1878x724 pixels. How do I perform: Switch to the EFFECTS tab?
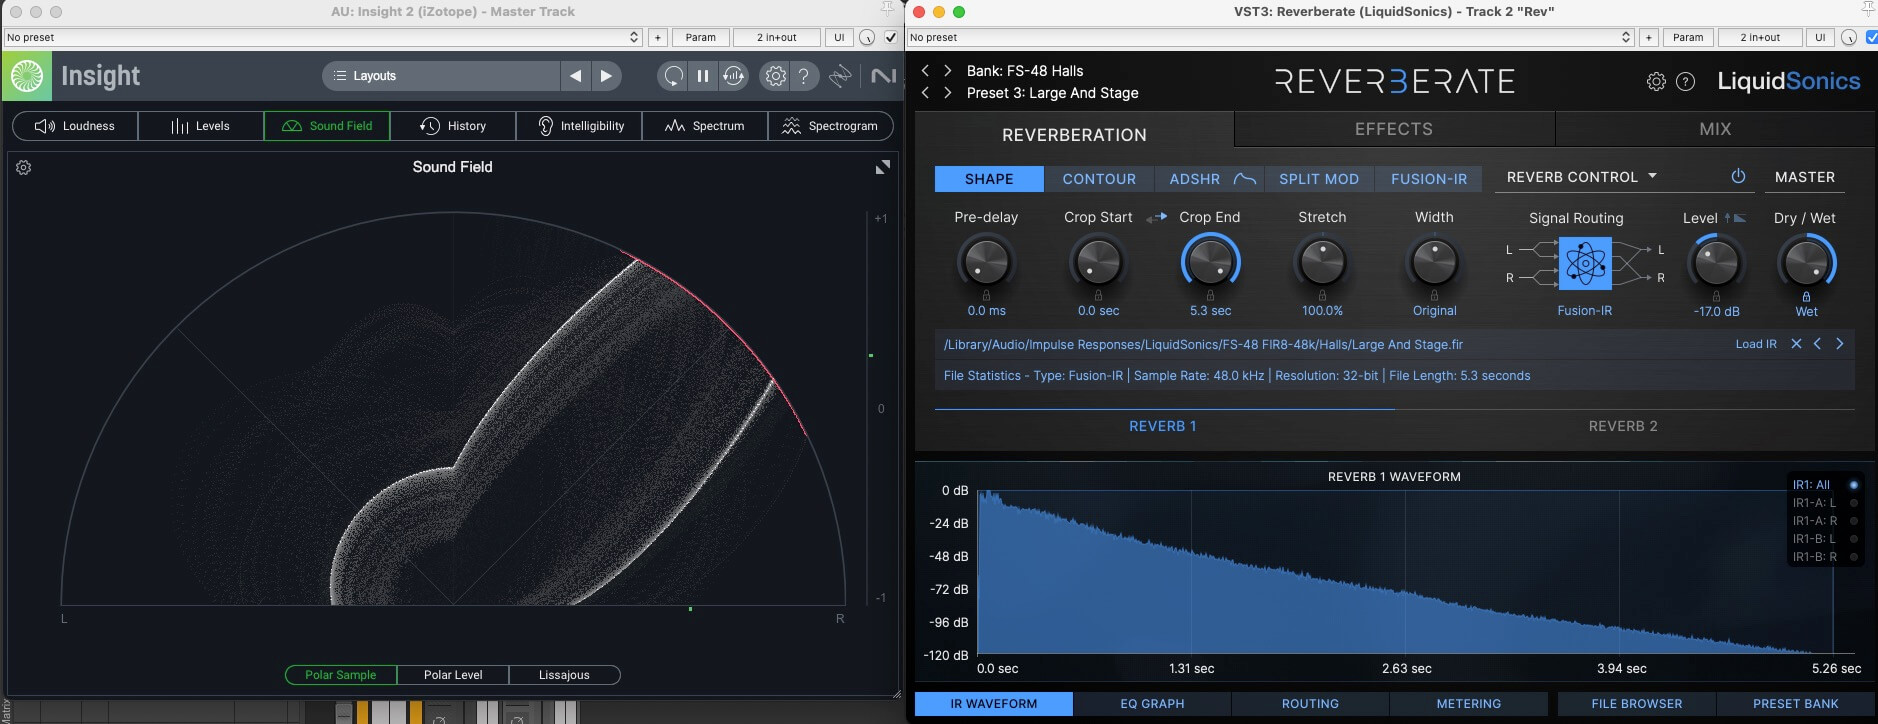(x=1393, y=129)
